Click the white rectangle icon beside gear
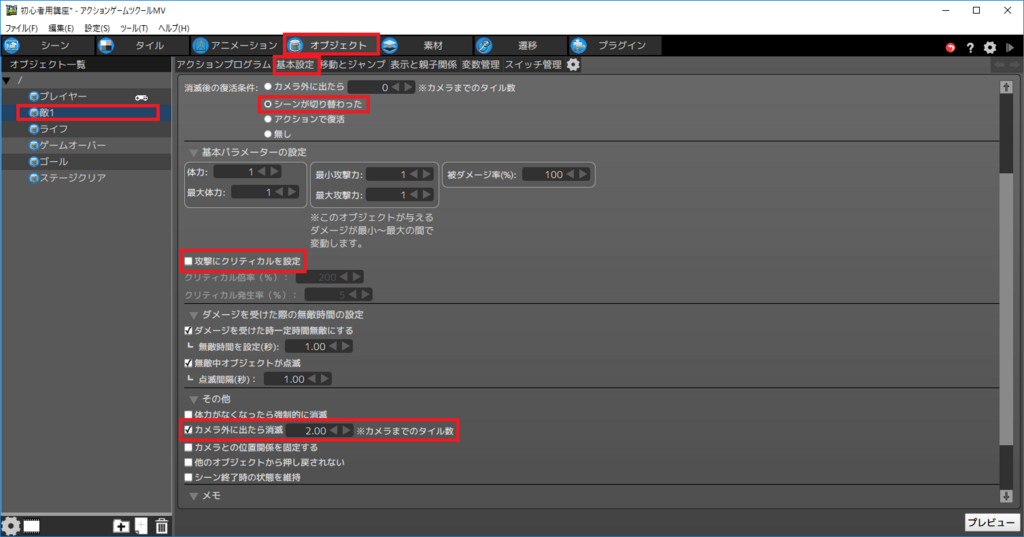Image resolution: width=1024 pixels, height=537 pixels. [31, 527]
